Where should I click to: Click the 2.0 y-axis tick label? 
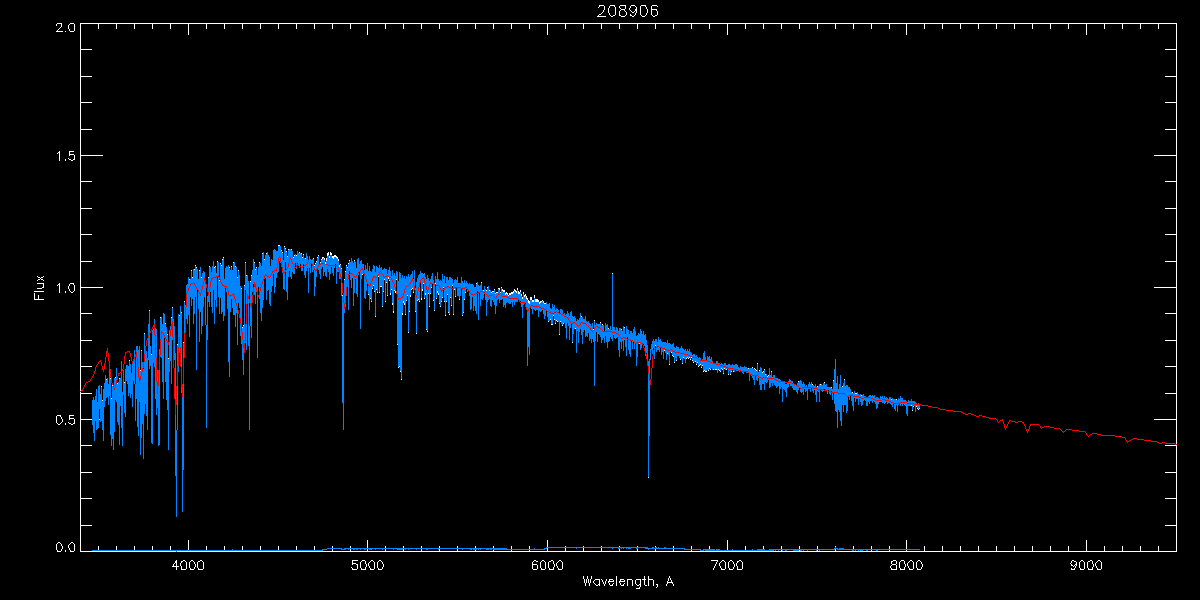click(x=65, y=27)
